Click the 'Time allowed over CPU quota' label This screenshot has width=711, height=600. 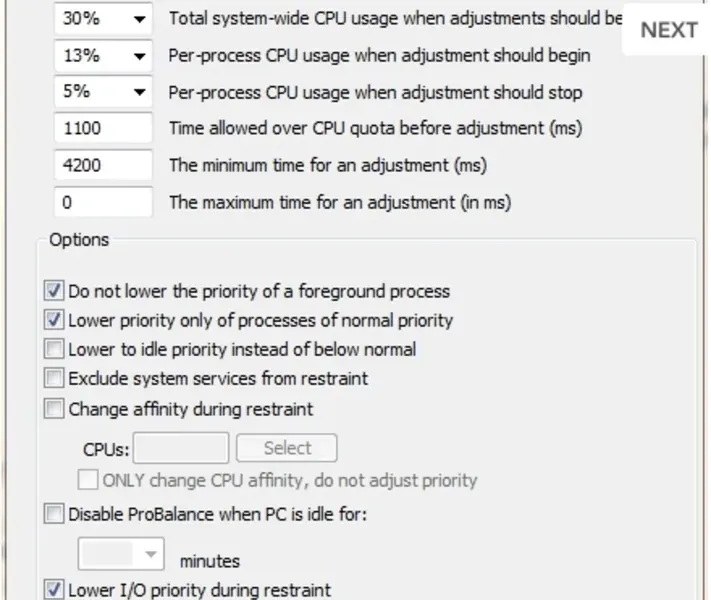(x=375, y=129)
